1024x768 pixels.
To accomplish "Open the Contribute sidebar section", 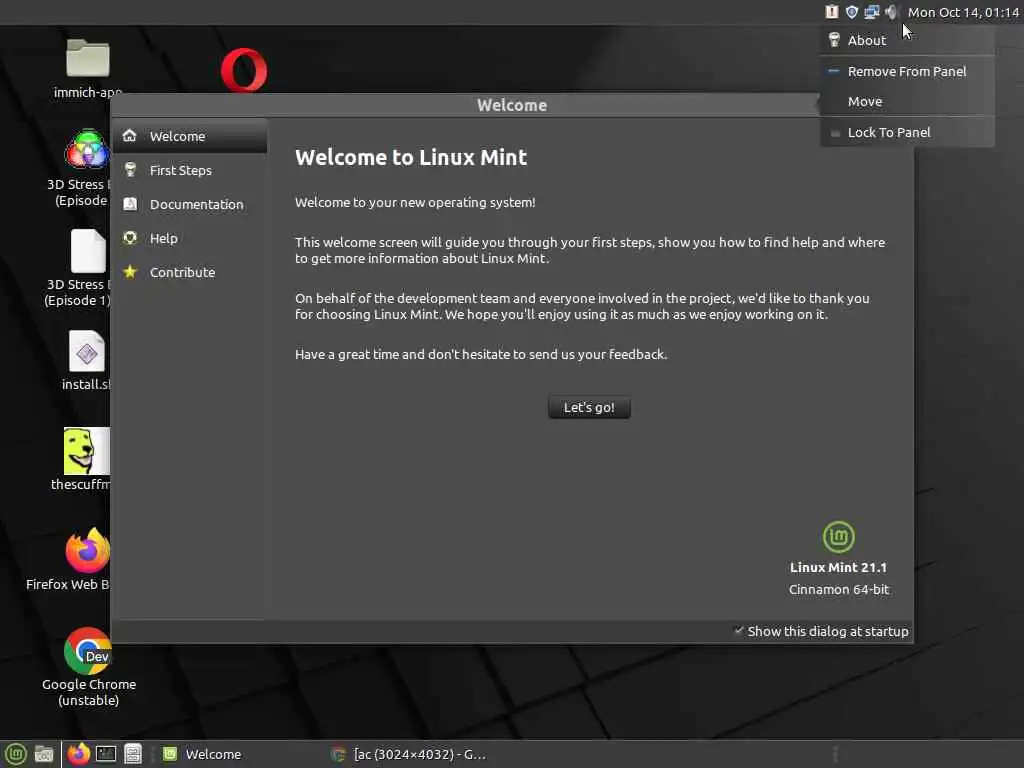I will (190, 272).
